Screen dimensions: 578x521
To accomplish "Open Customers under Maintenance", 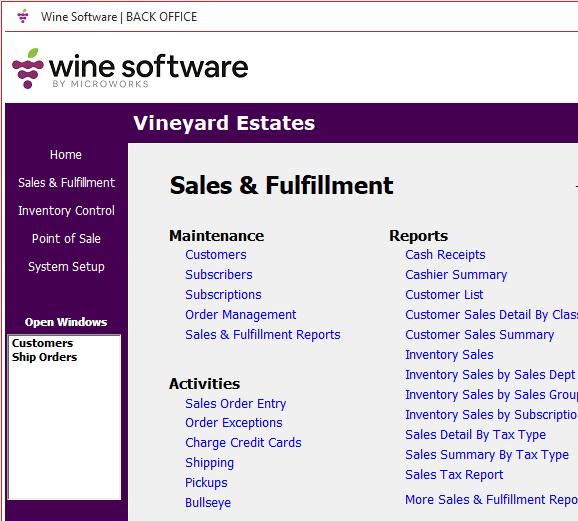I will (216, 255).
